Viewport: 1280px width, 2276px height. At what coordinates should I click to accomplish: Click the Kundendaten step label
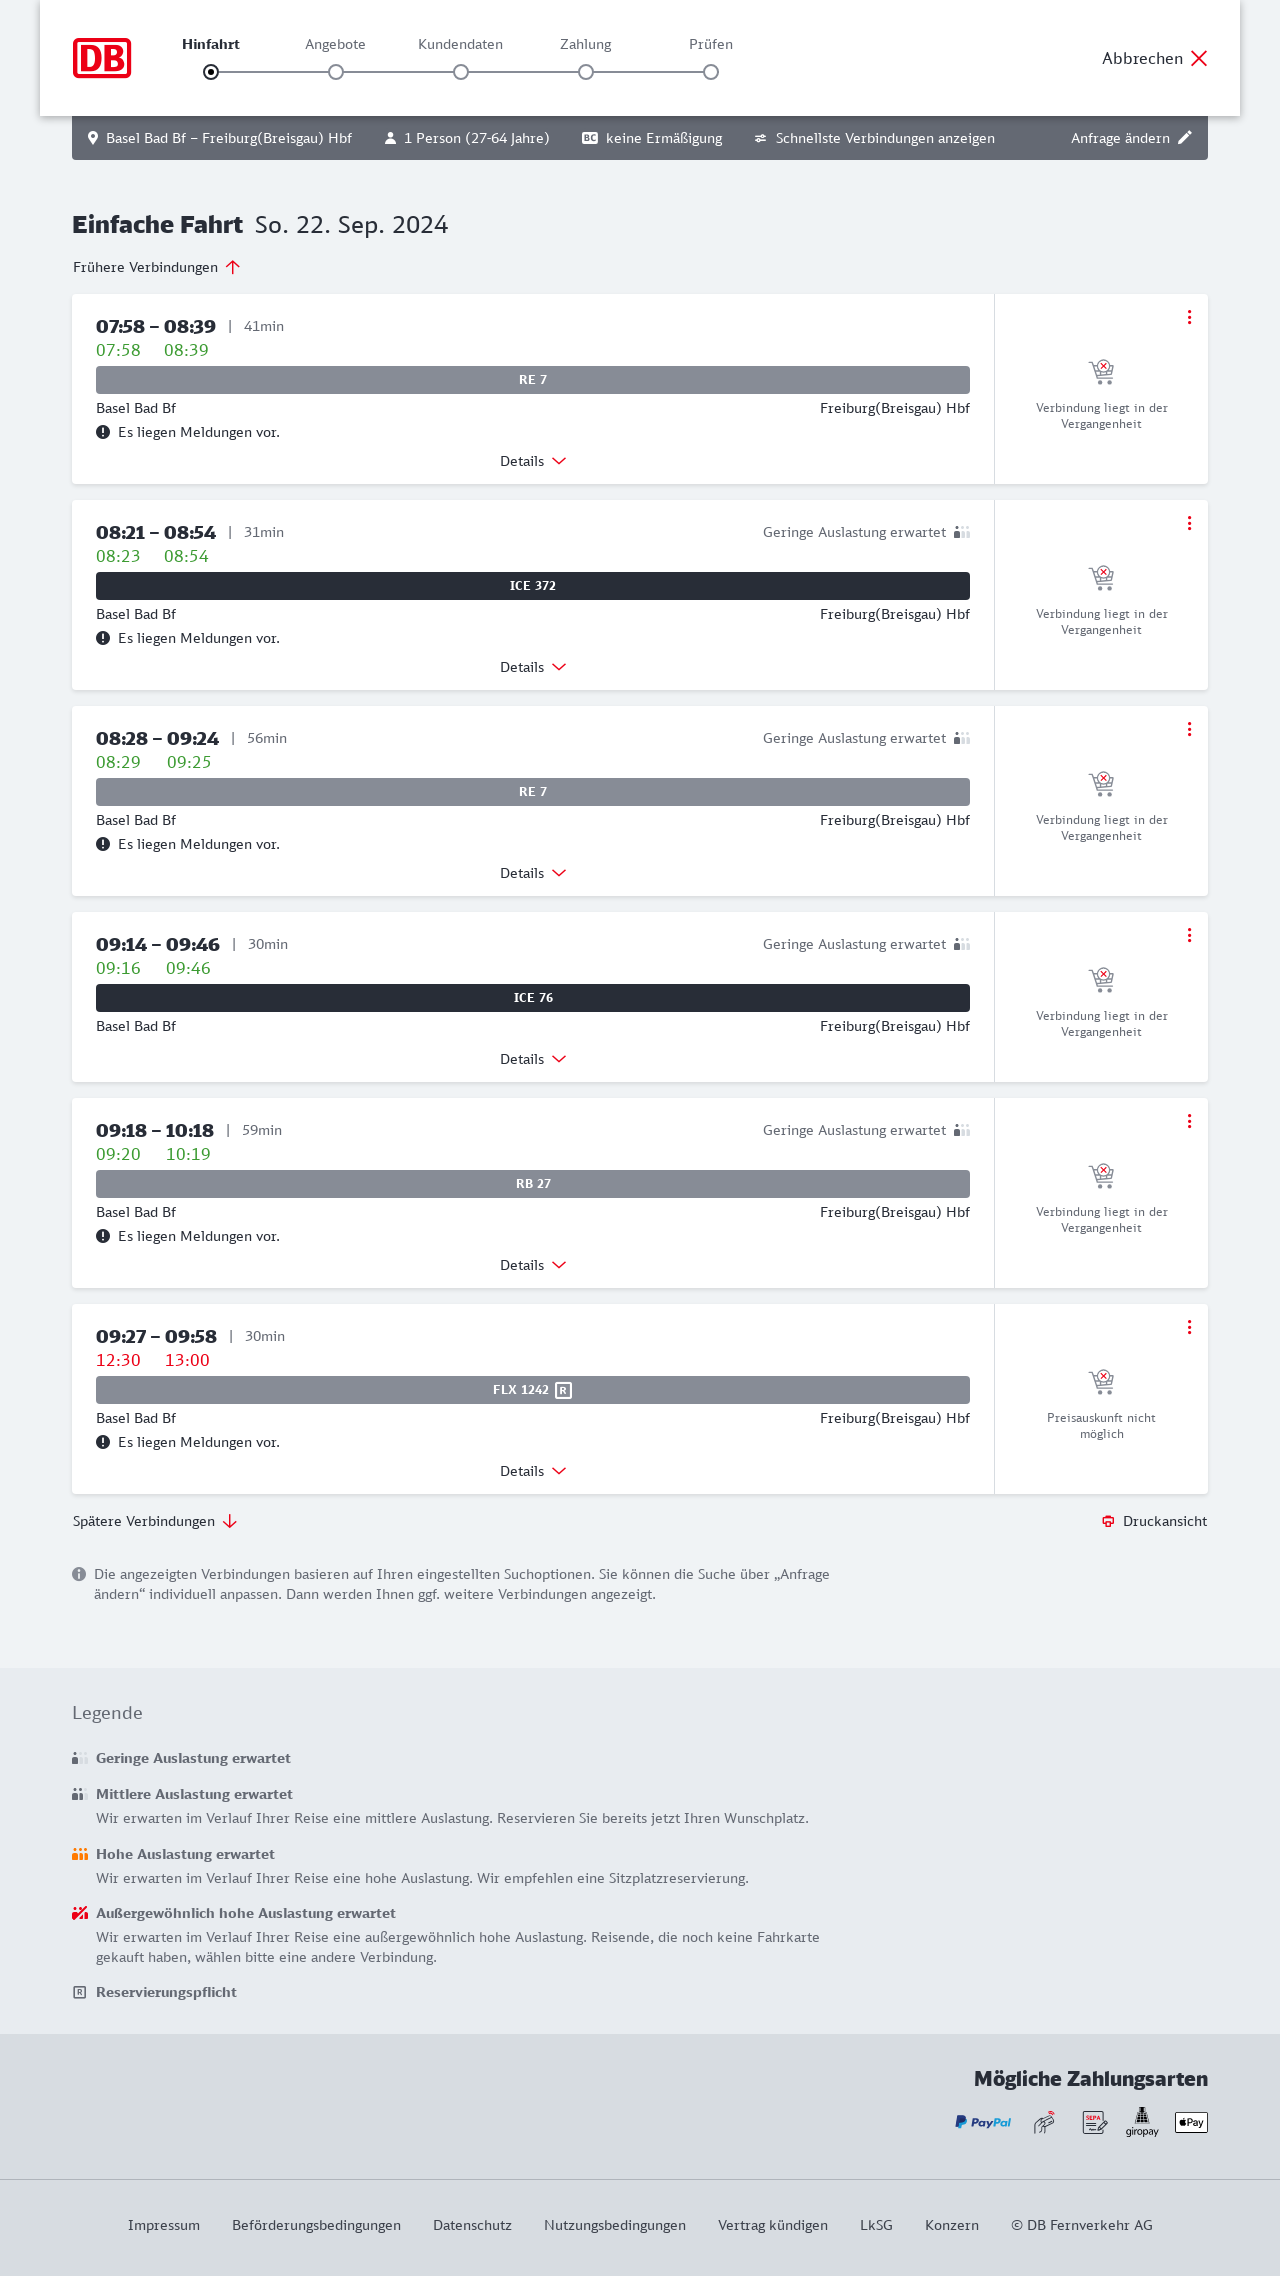460,44
